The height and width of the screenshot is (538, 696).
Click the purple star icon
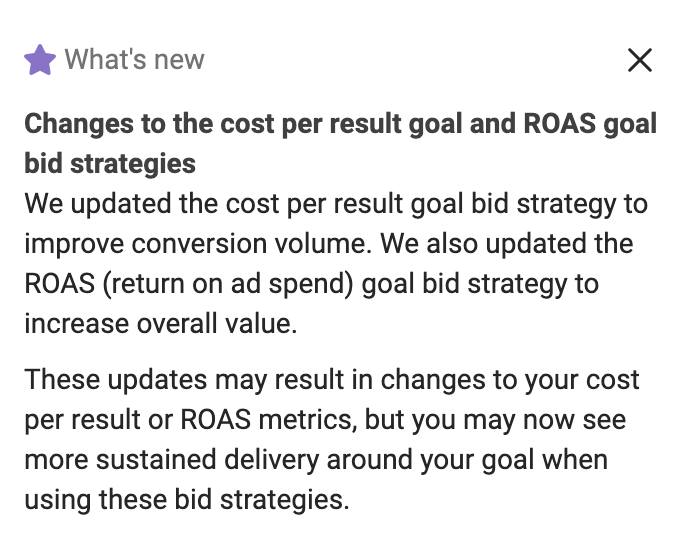[40, 60]
